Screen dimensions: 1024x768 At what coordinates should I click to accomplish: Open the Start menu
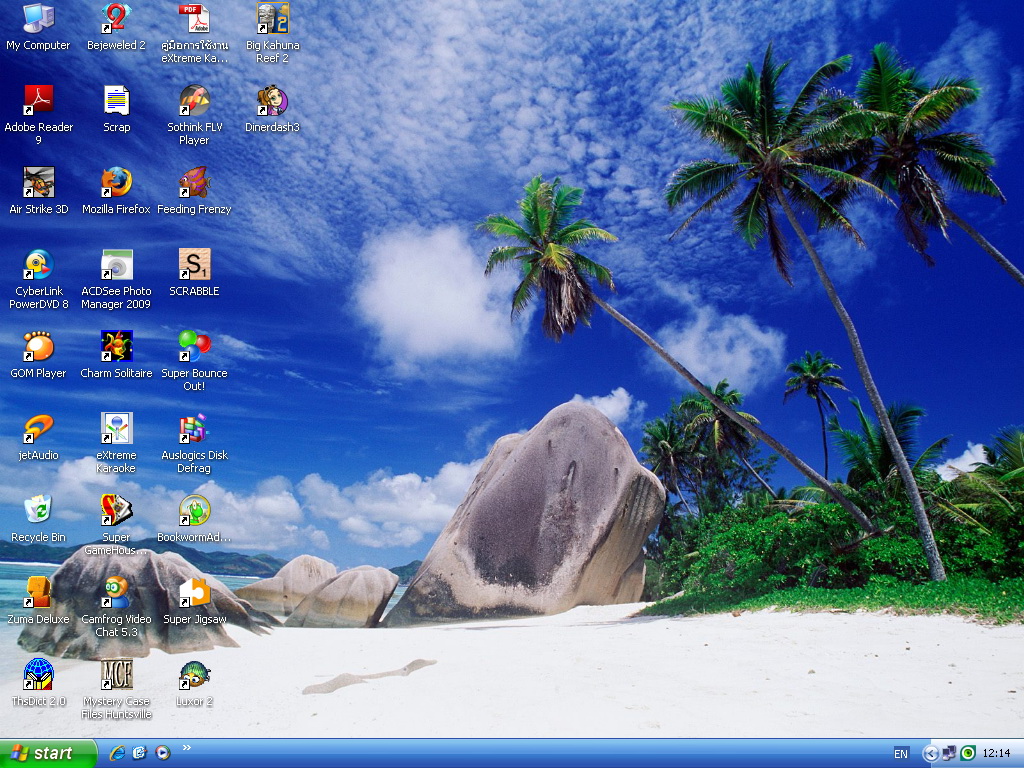coord(48,753)
